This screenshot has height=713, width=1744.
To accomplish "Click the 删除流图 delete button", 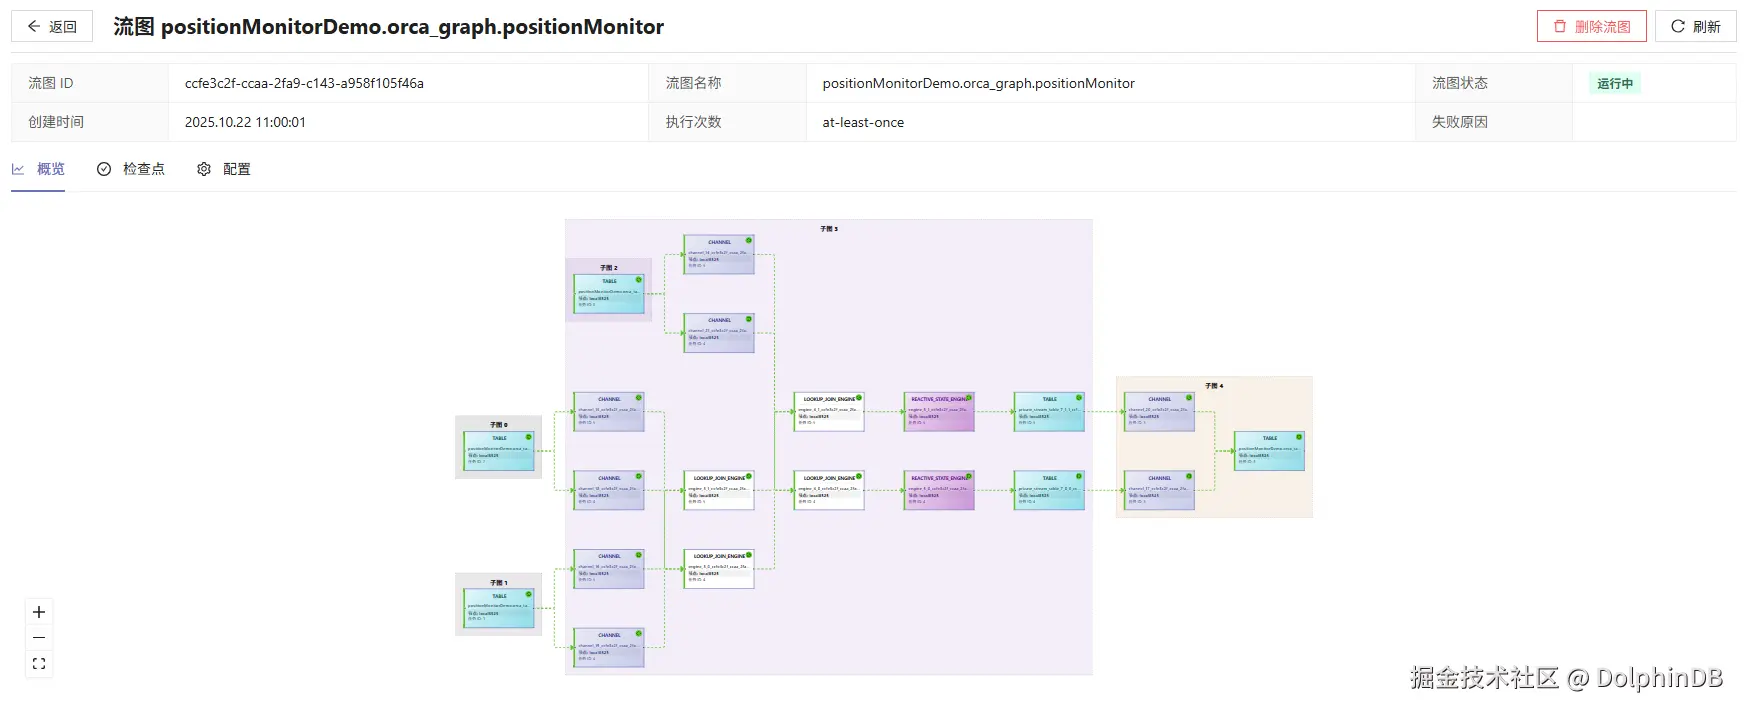I will (x=1591, y=27).
